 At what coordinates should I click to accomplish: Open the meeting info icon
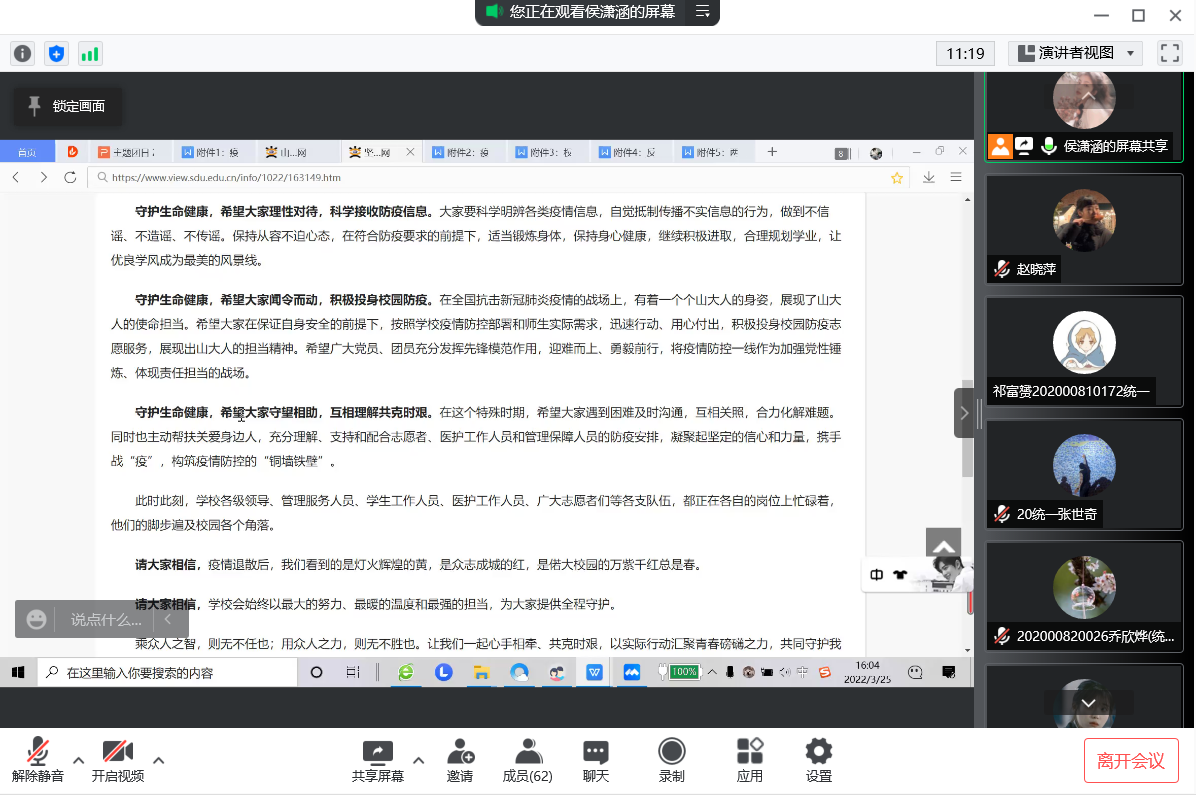(x=22, y=54)
